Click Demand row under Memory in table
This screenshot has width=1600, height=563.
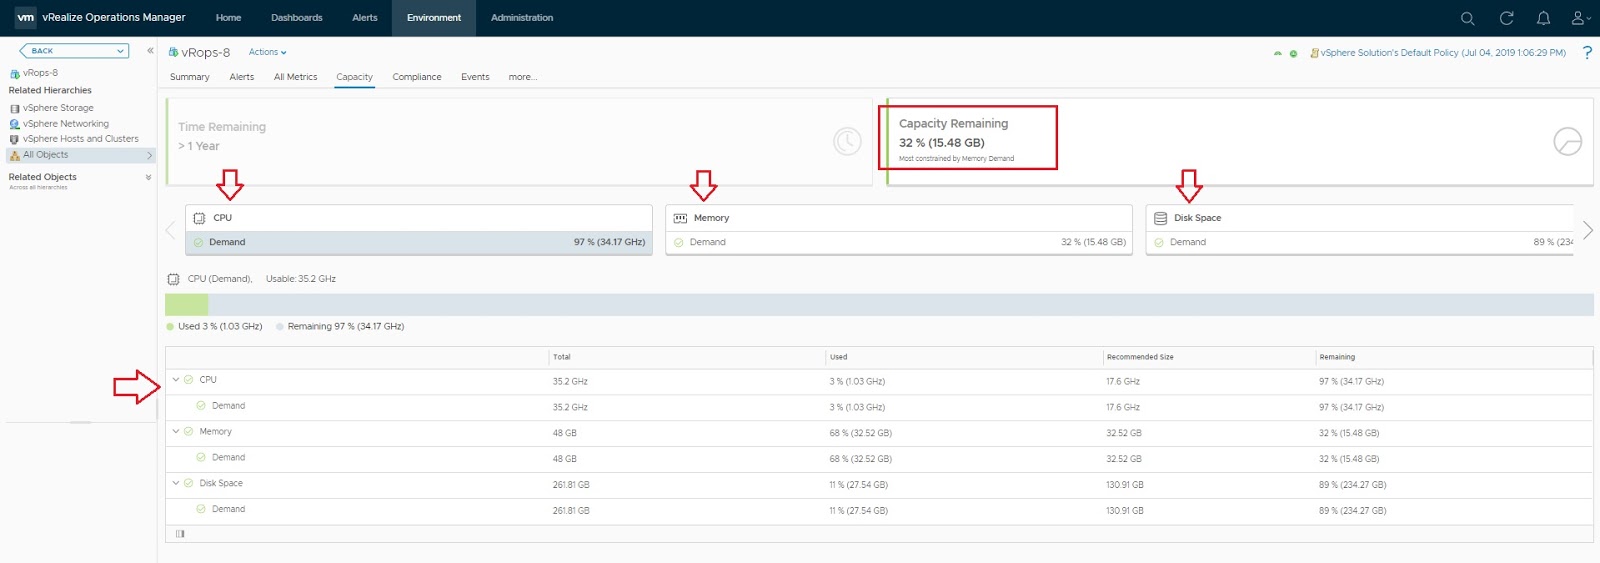pyautogui.click(x=879, y=459)
